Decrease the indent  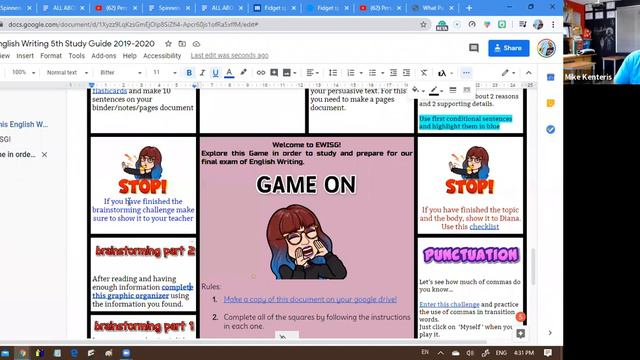coord(393,73)
